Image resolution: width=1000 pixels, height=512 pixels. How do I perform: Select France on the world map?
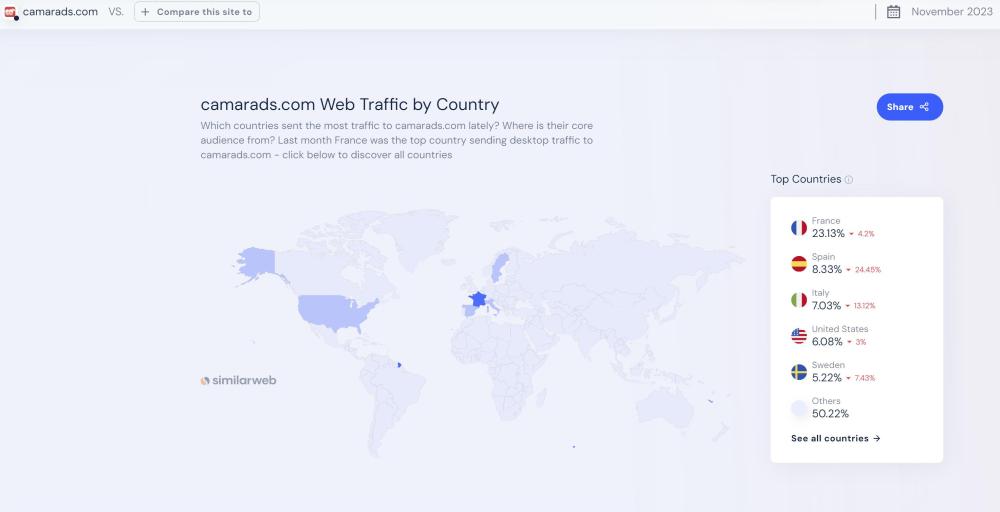478,298
